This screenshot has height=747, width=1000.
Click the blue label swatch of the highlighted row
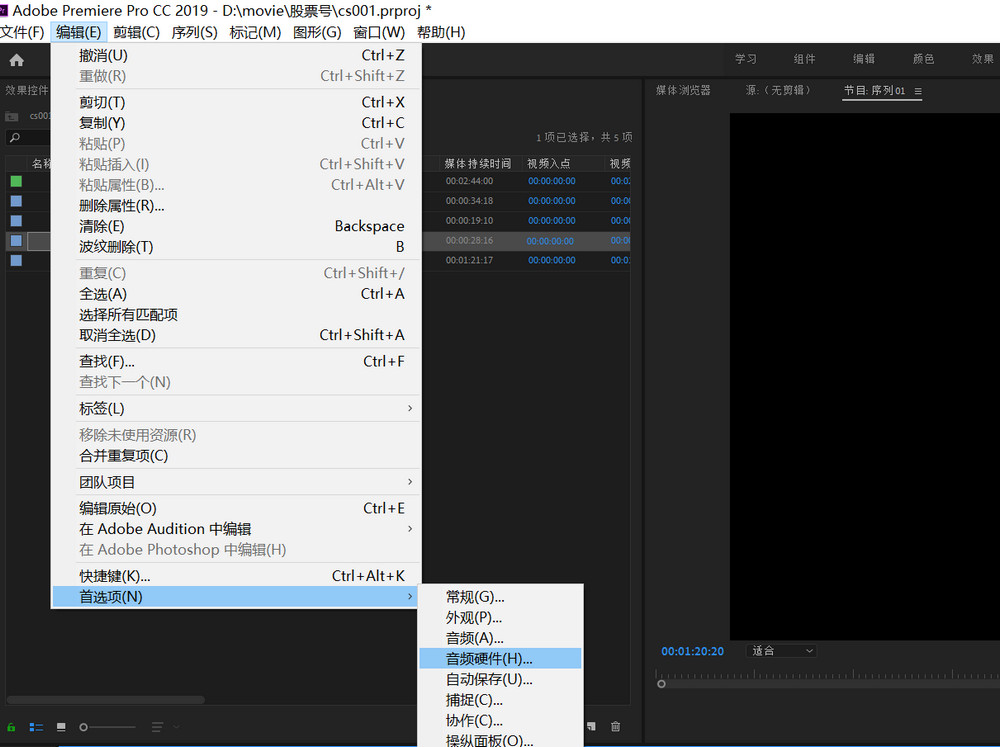pos(16,240)
